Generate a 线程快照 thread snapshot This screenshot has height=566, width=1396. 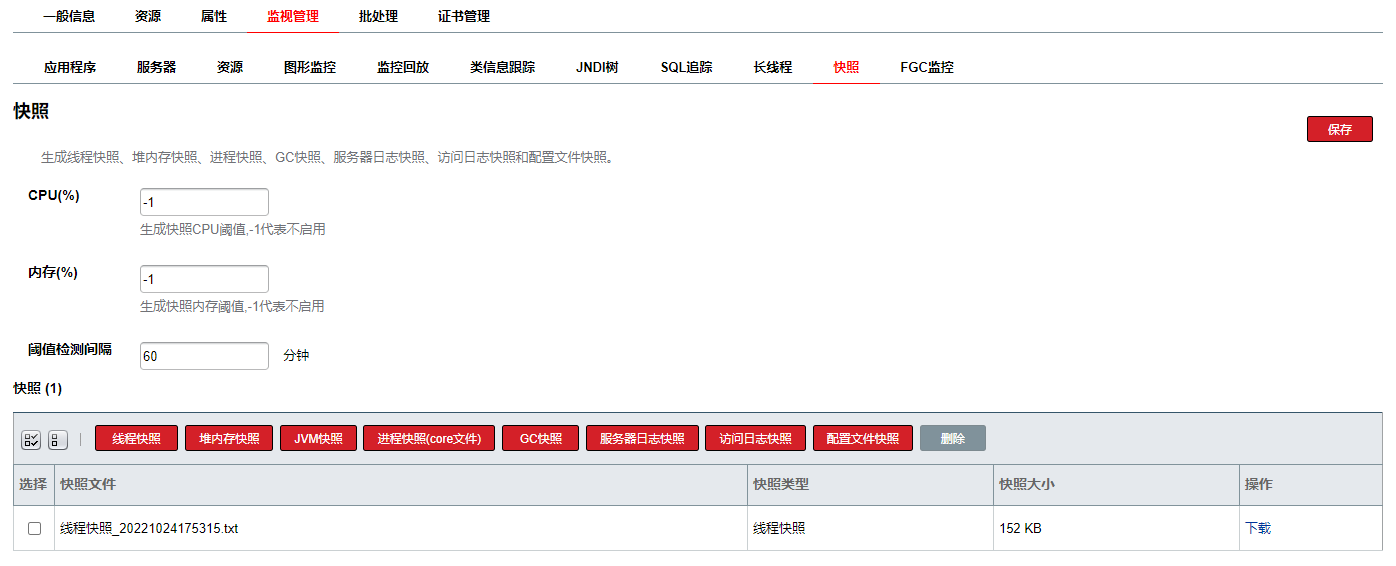[136, 439]
